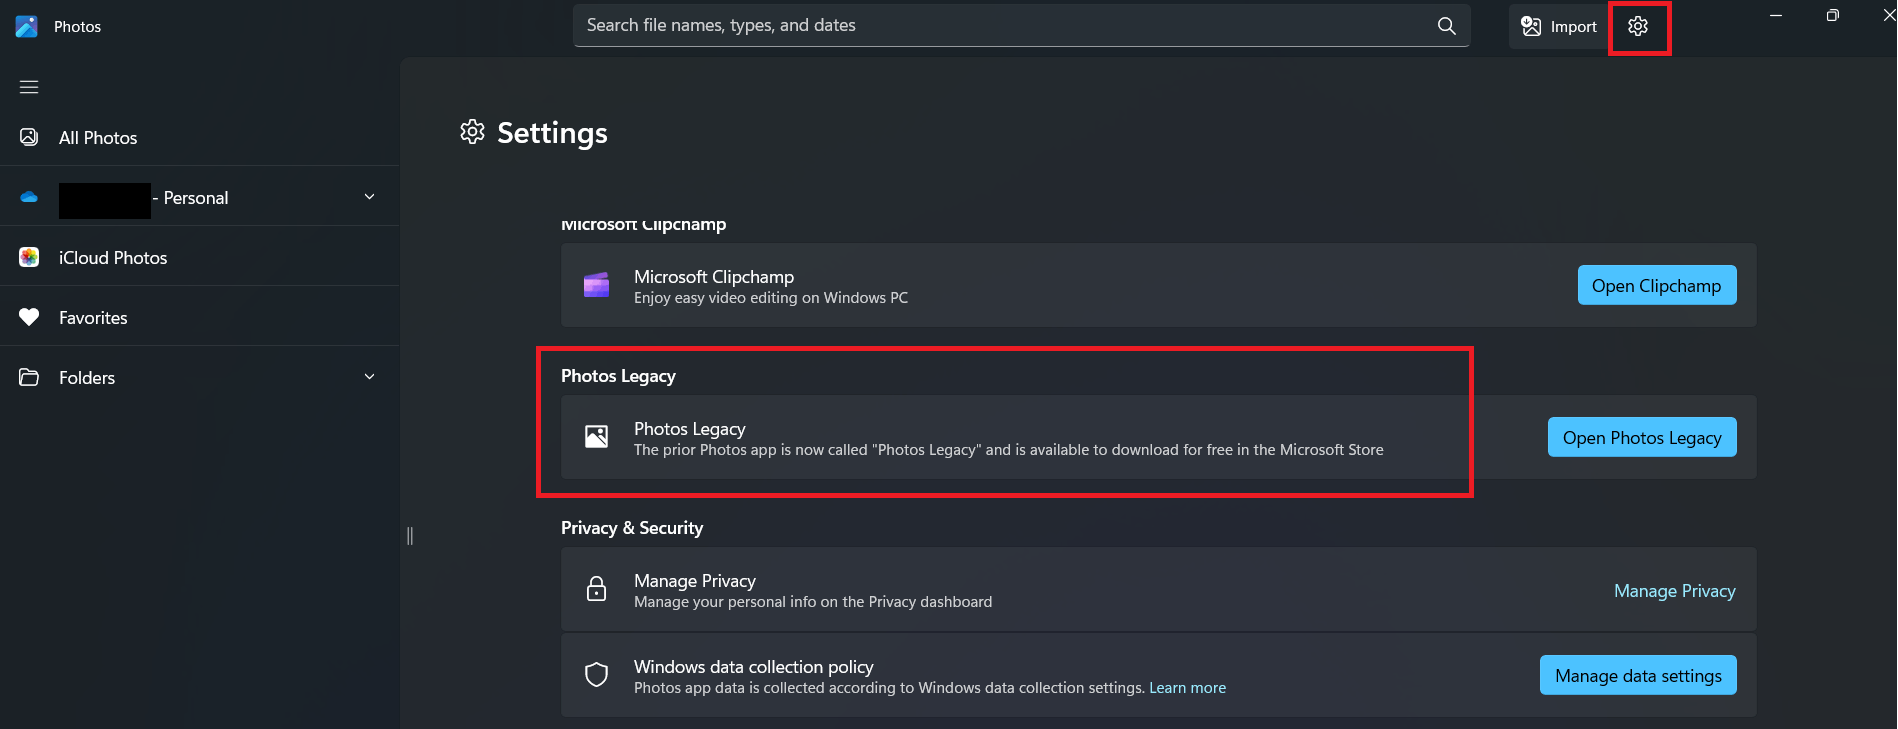
Task: Click the Import button
Action: pyautogui.click(x=1559, y=26)
